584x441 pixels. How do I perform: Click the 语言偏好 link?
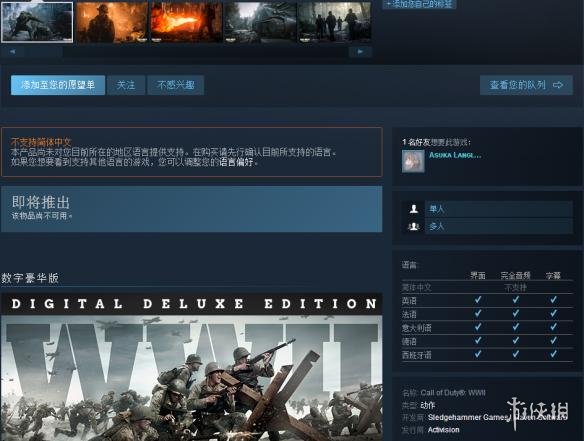click(236, 162)
